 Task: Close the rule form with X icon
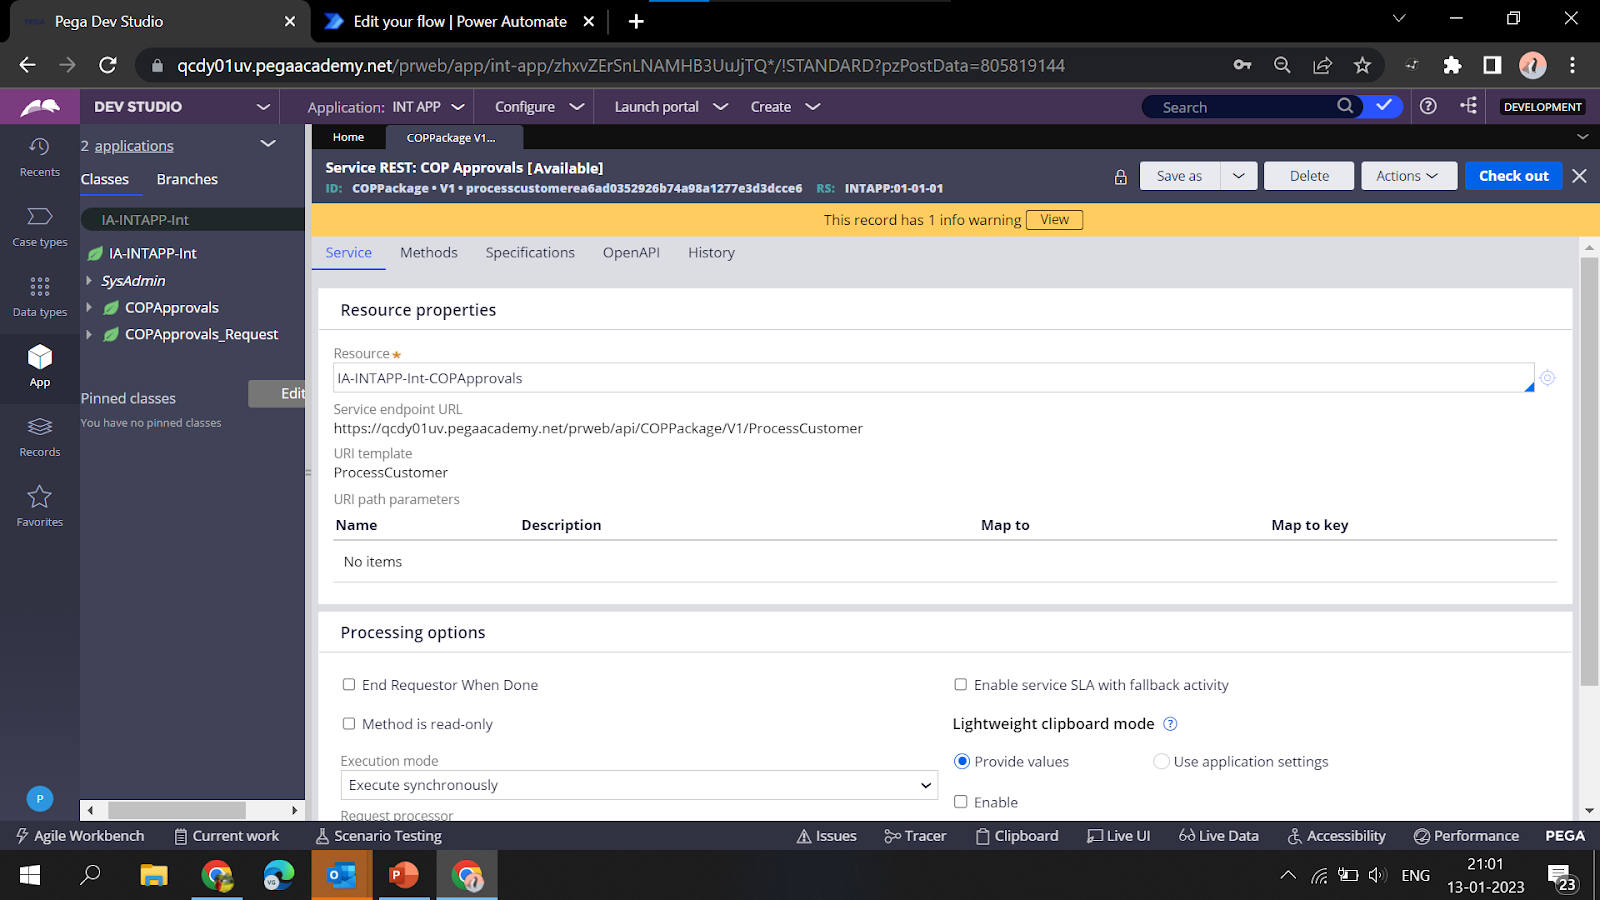(1579, 176)
